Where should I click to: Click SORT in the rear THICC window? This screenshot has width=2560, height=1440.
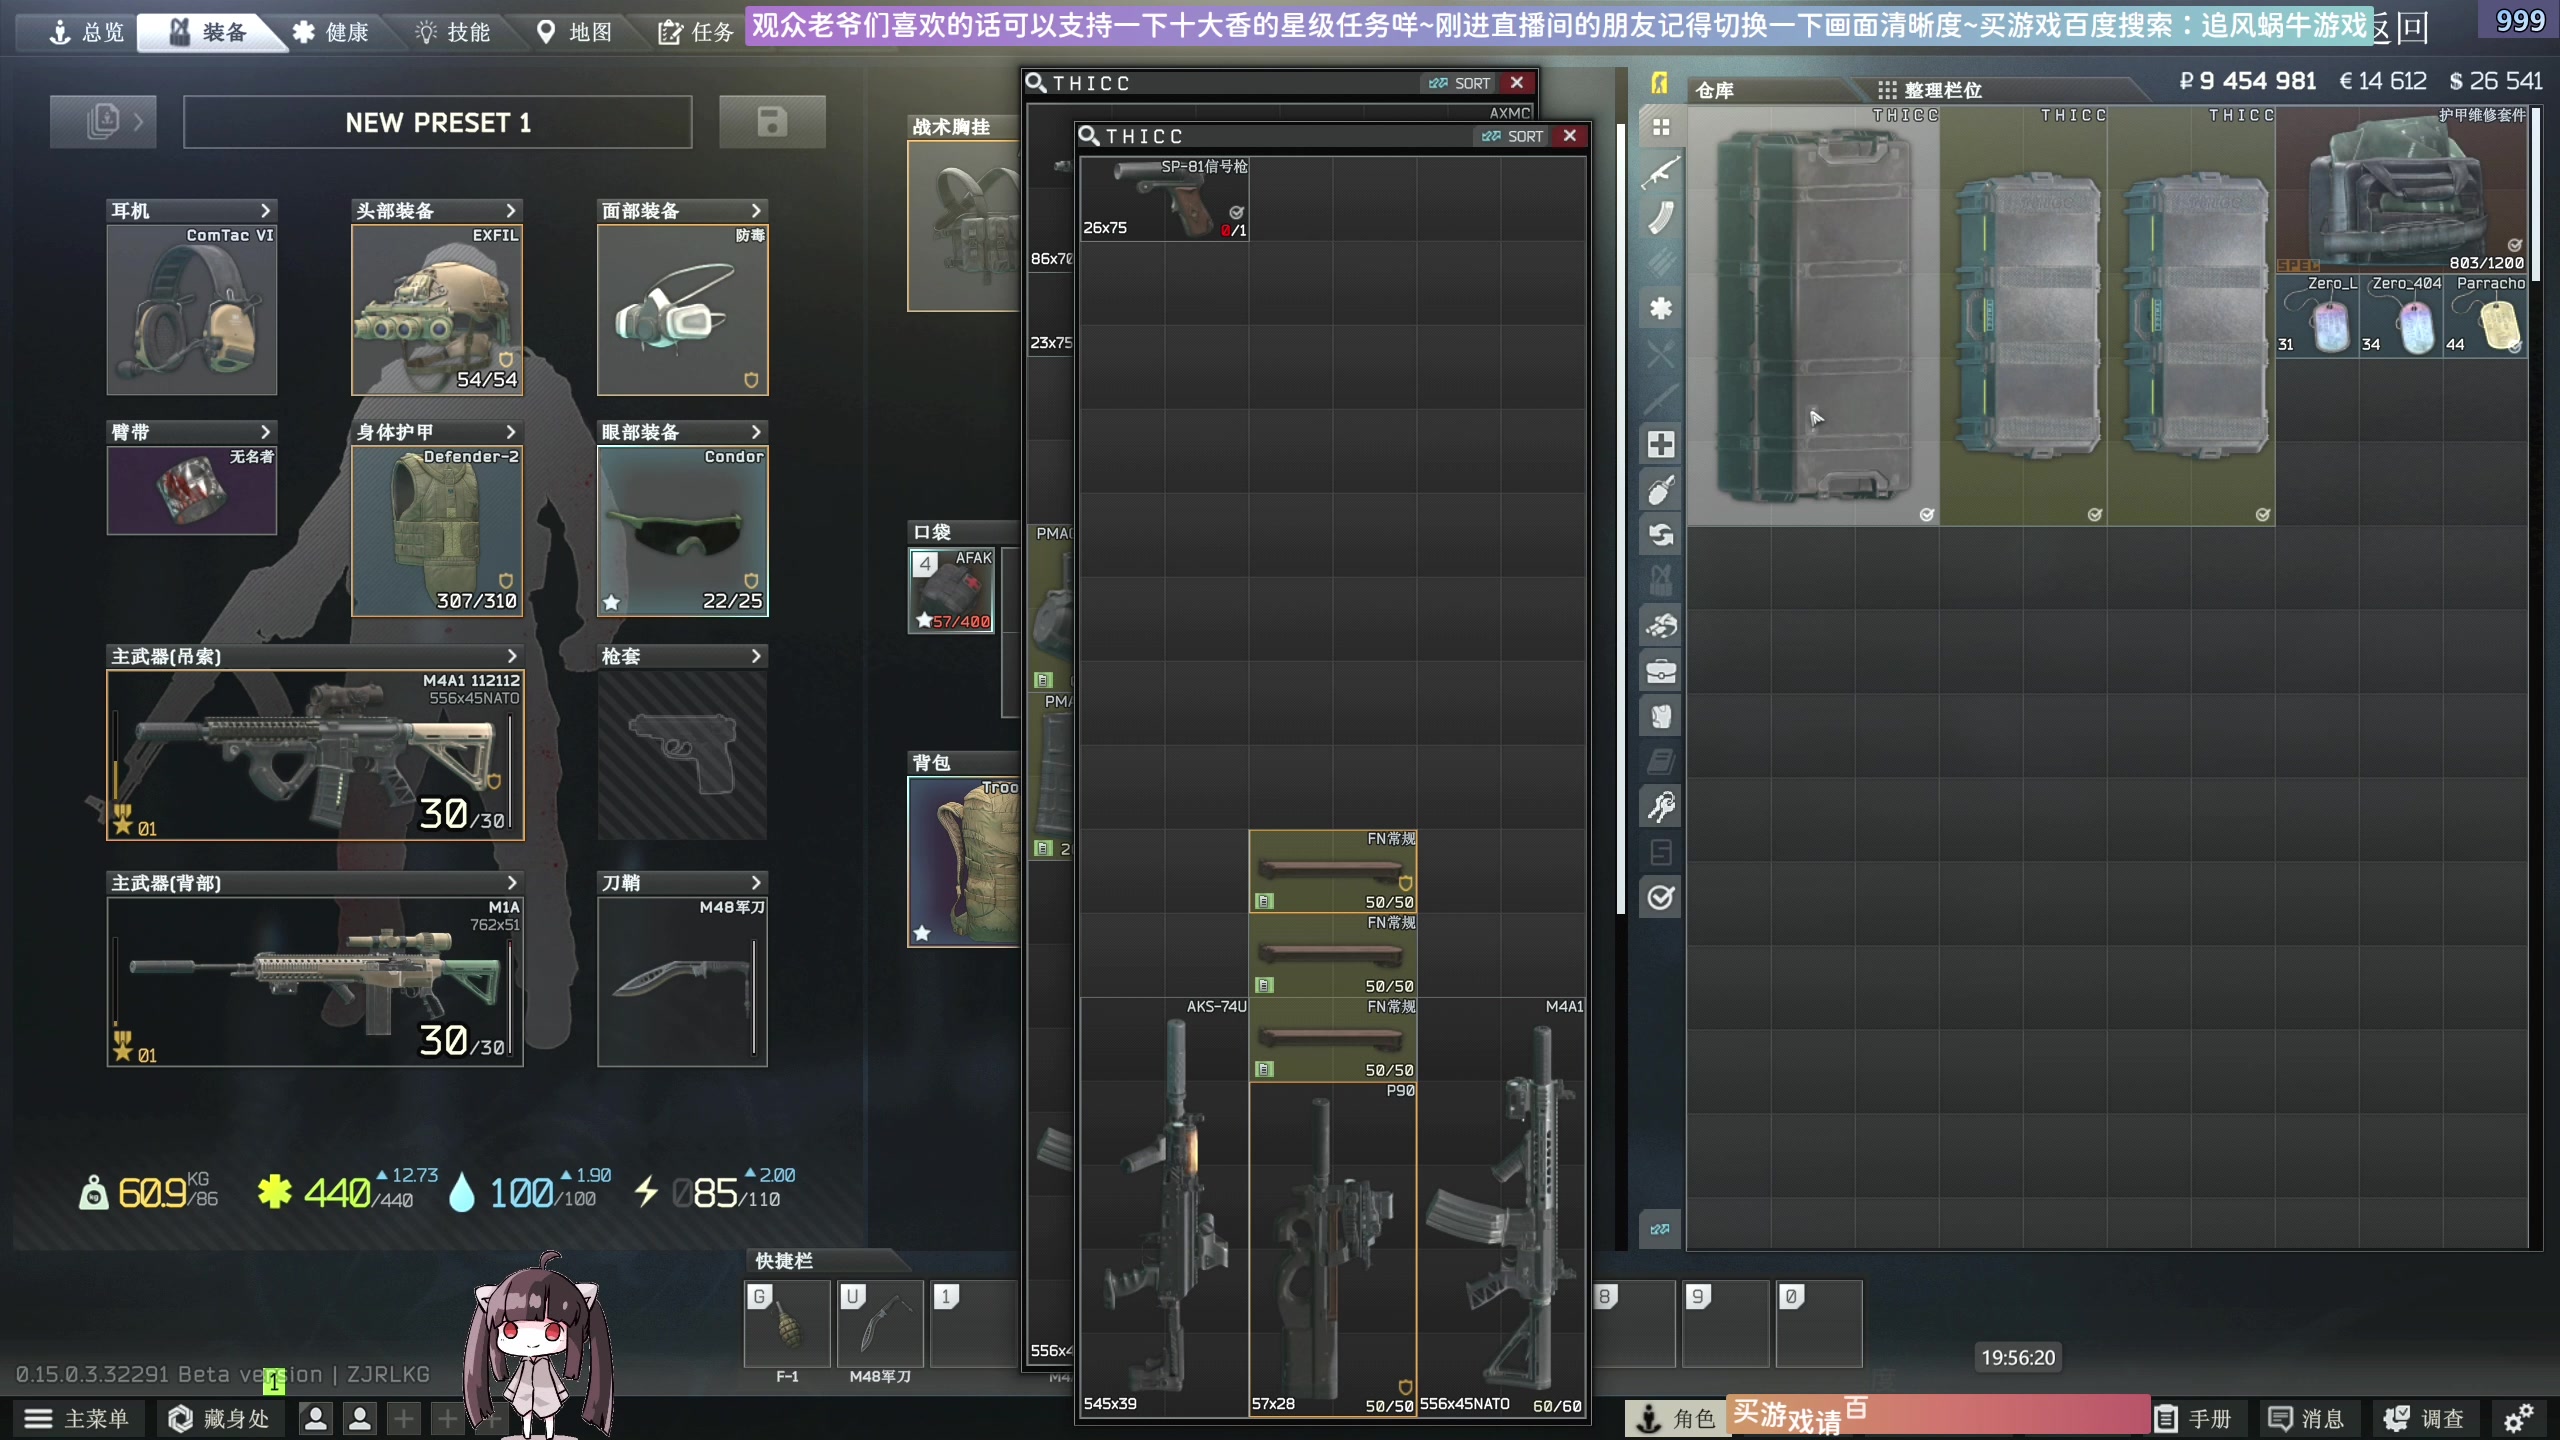(1460, 83)
